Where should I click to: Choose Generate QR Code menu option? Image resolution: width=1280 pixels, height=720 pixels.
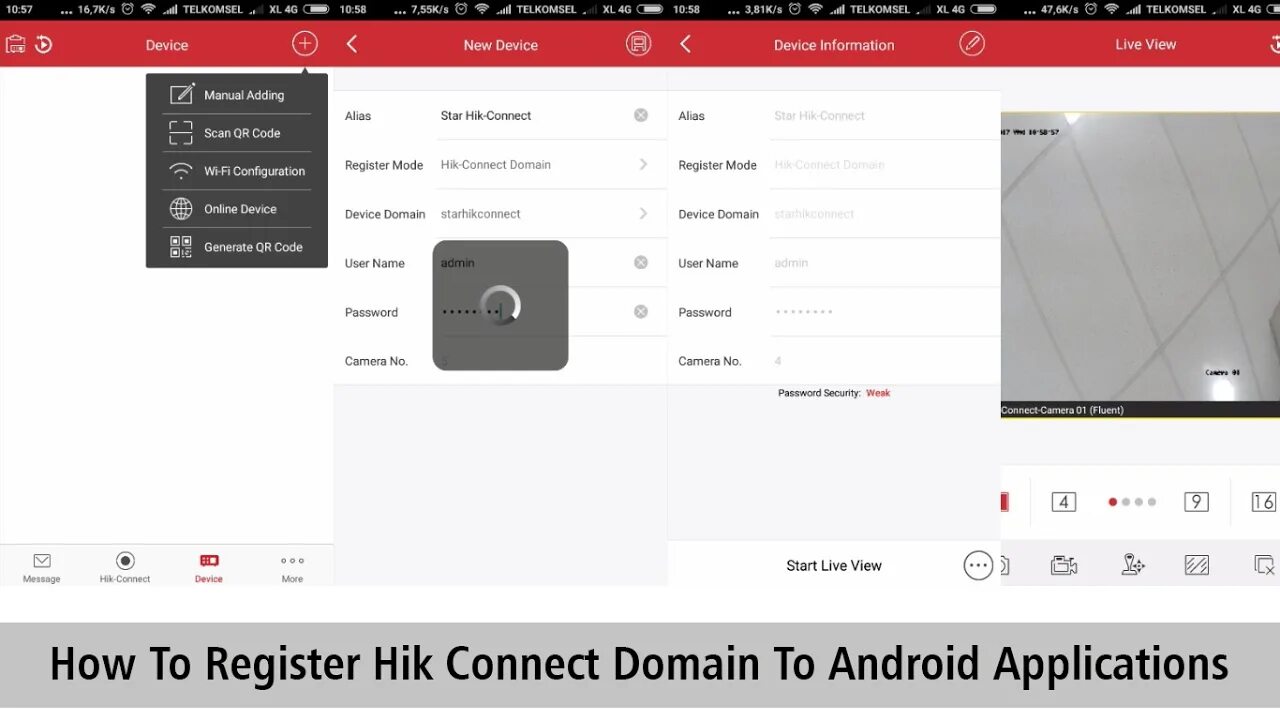pos(237,247)
